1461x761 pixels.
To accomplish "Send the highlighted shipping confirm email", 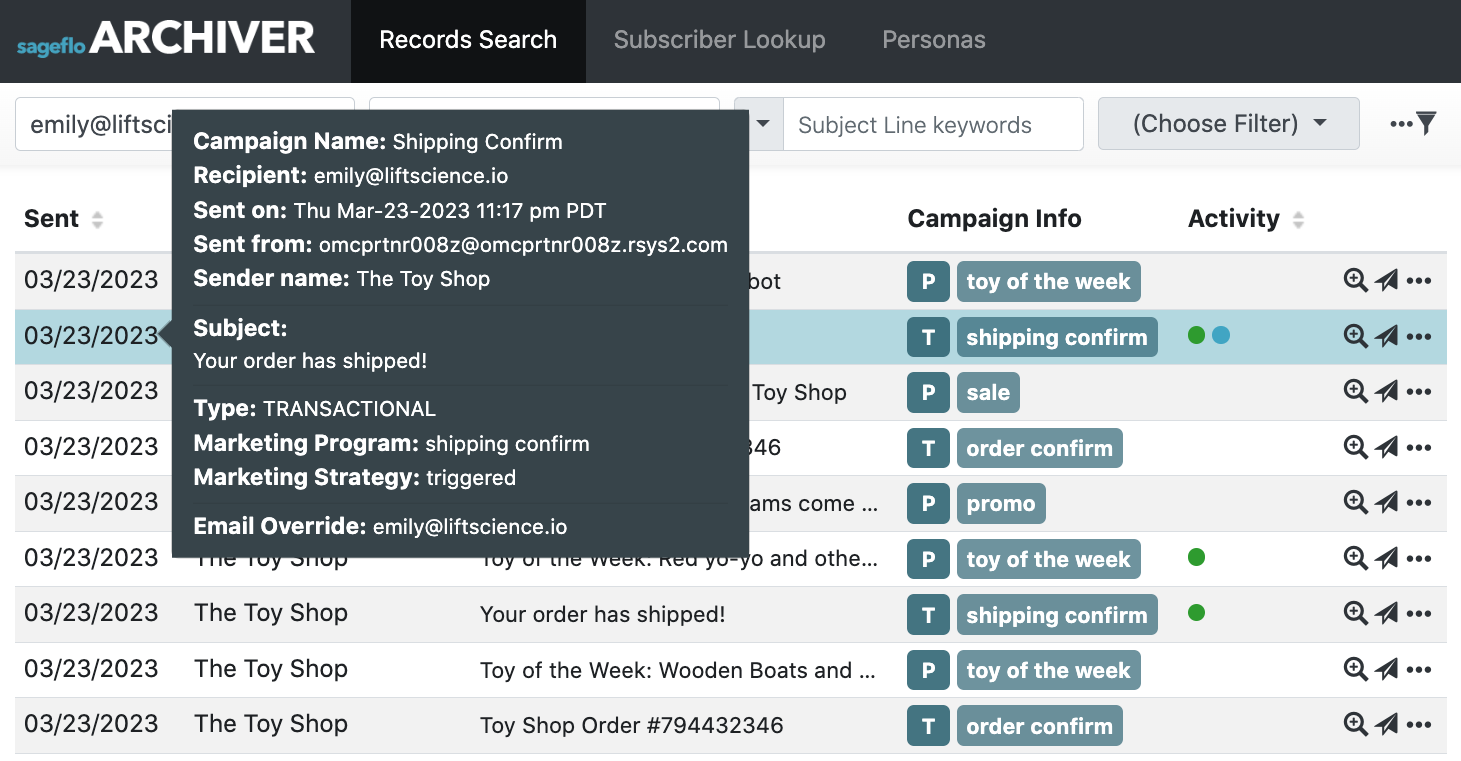I will pyautogui.click(x=1386, y=337).
